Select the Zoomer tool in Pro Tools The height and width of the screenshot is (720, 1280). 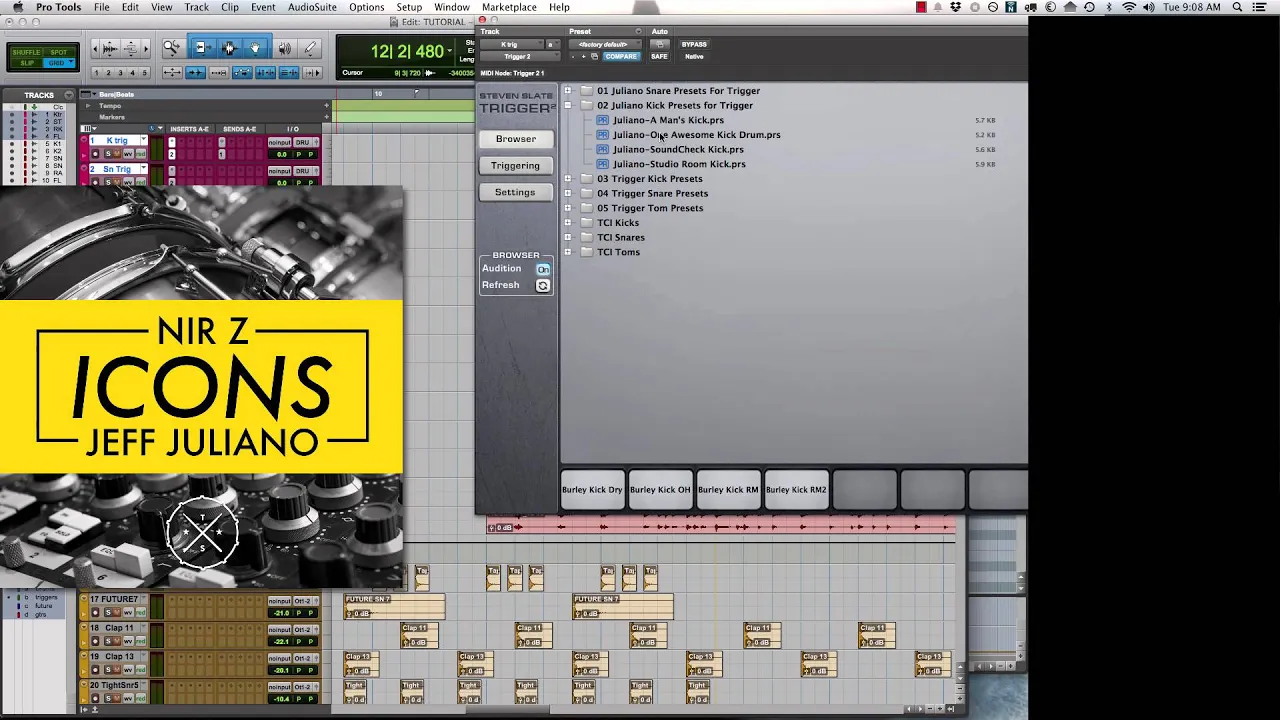coord(171,48)
